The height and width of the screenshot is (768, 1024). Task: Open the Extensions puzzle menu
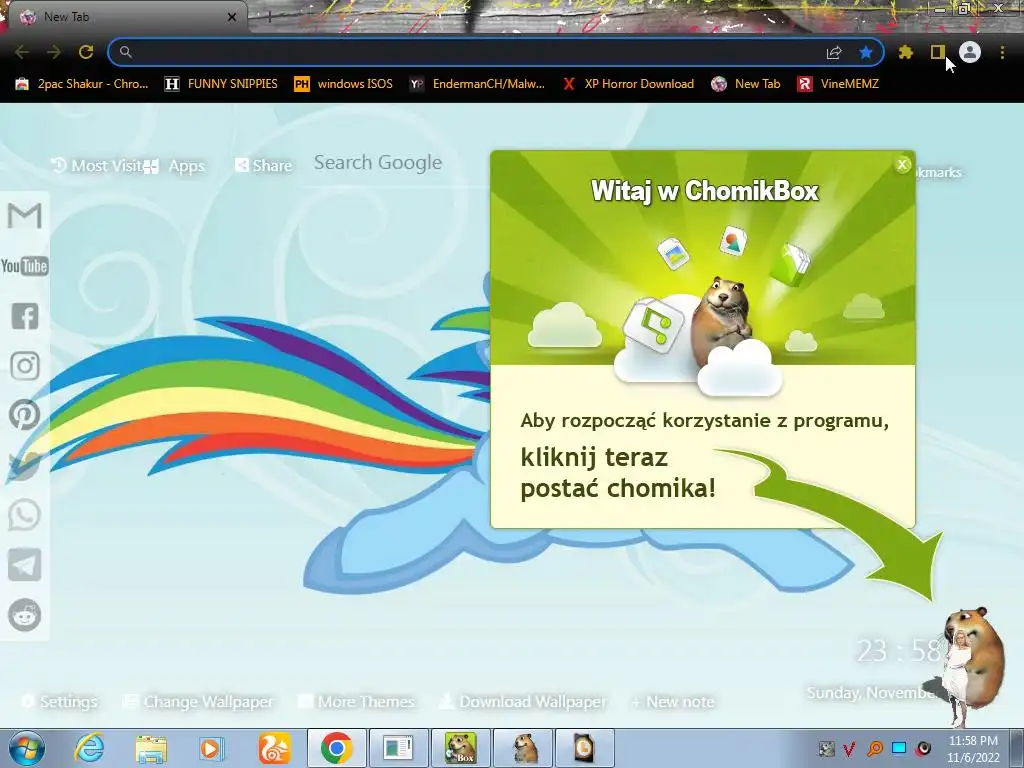point(906,52)
